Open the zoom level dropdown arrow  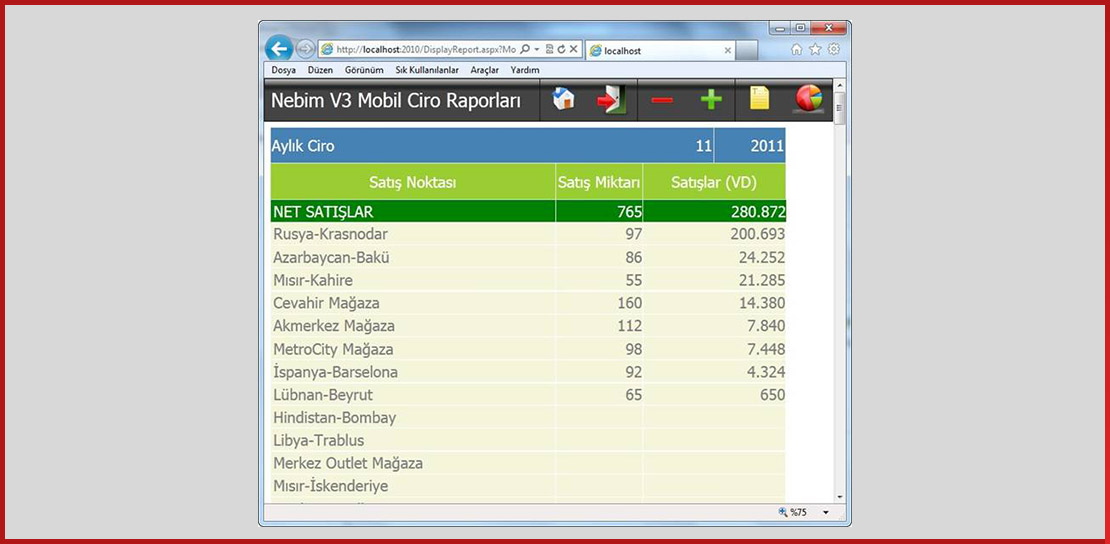826,512
